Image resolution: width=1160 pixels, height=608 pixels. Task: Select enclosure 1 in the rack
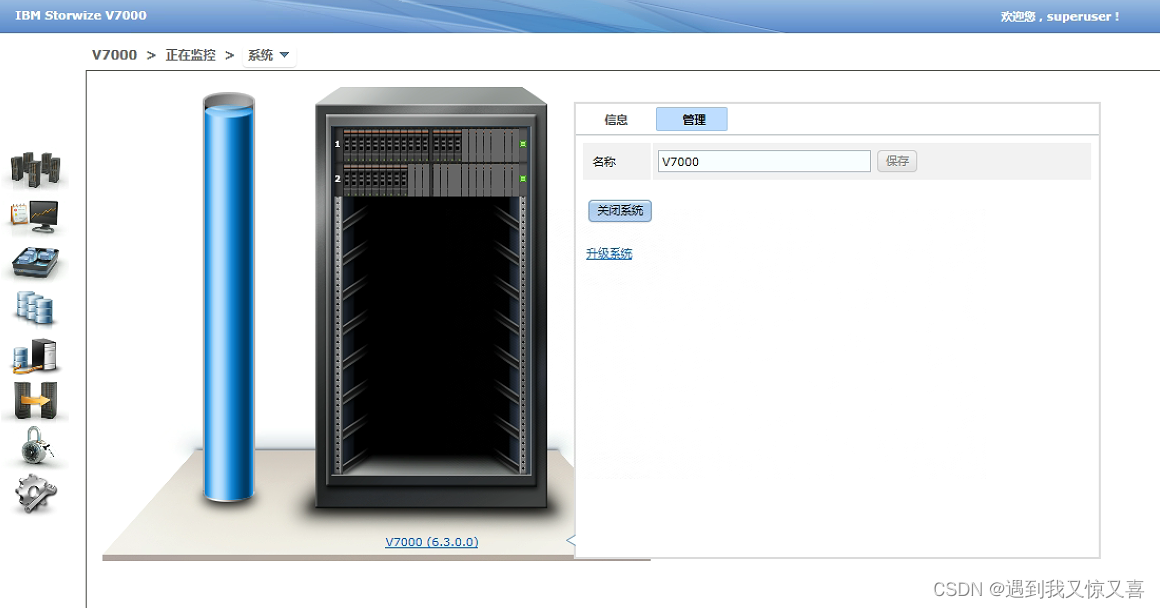coord(430,146)
